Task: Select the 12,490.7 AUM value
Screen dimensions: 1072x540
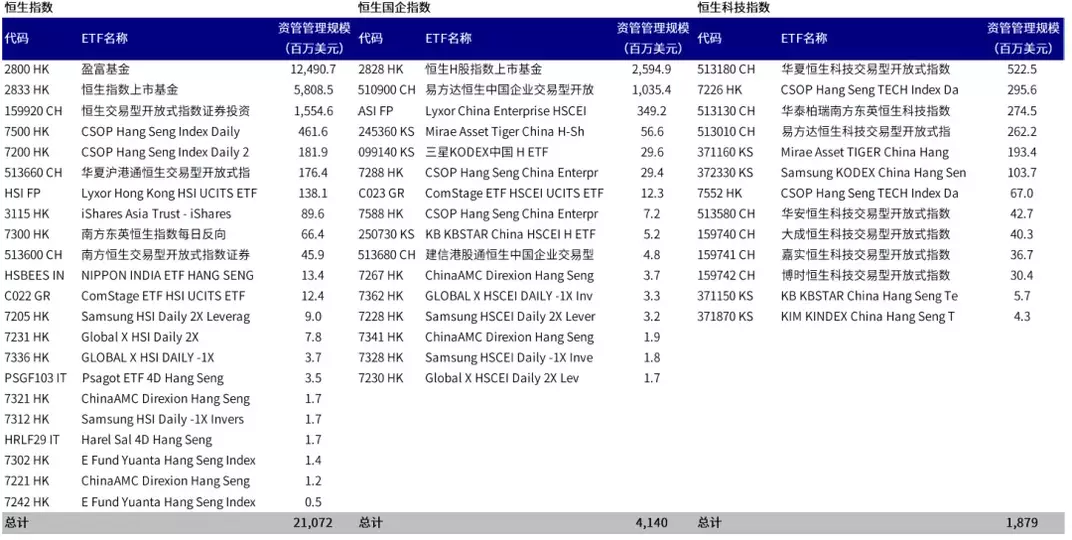Action: click(x=313, y=69)
